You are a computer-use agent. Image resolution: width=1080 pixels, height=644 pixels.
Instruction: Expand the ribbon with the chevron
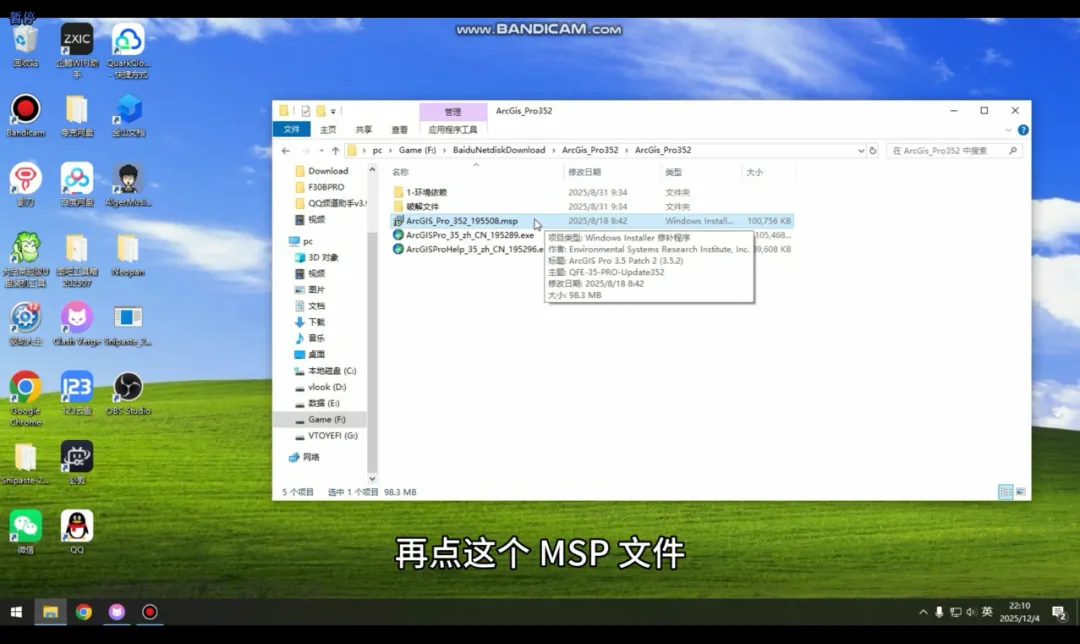[1008, 129]
